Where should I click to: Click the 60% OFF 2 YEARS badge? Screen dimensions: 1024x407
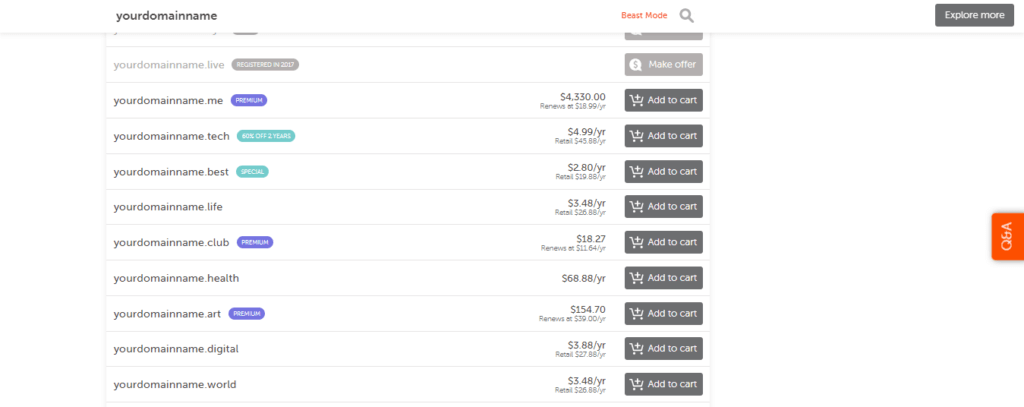(x=266, y=136)
